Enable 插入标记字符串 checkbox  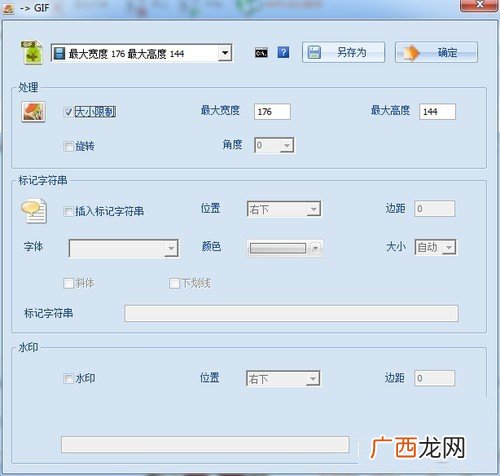point(68,211)
